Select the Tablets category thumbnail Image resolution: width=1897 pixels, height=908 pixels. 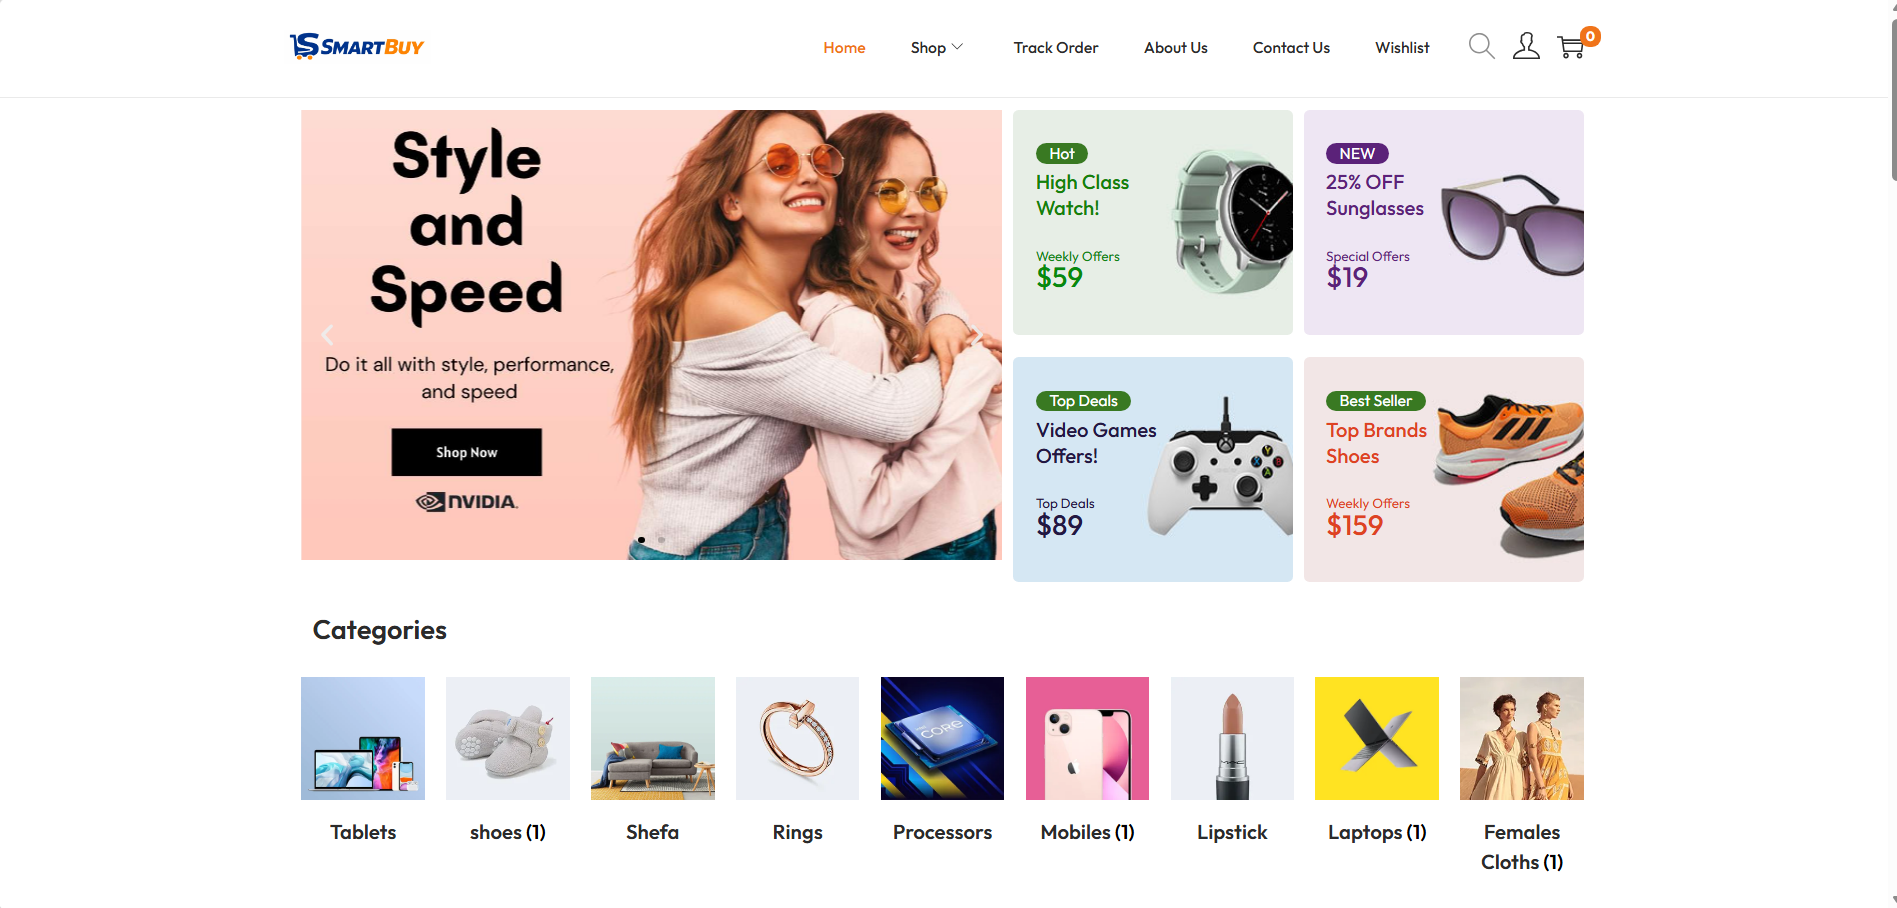363,738
